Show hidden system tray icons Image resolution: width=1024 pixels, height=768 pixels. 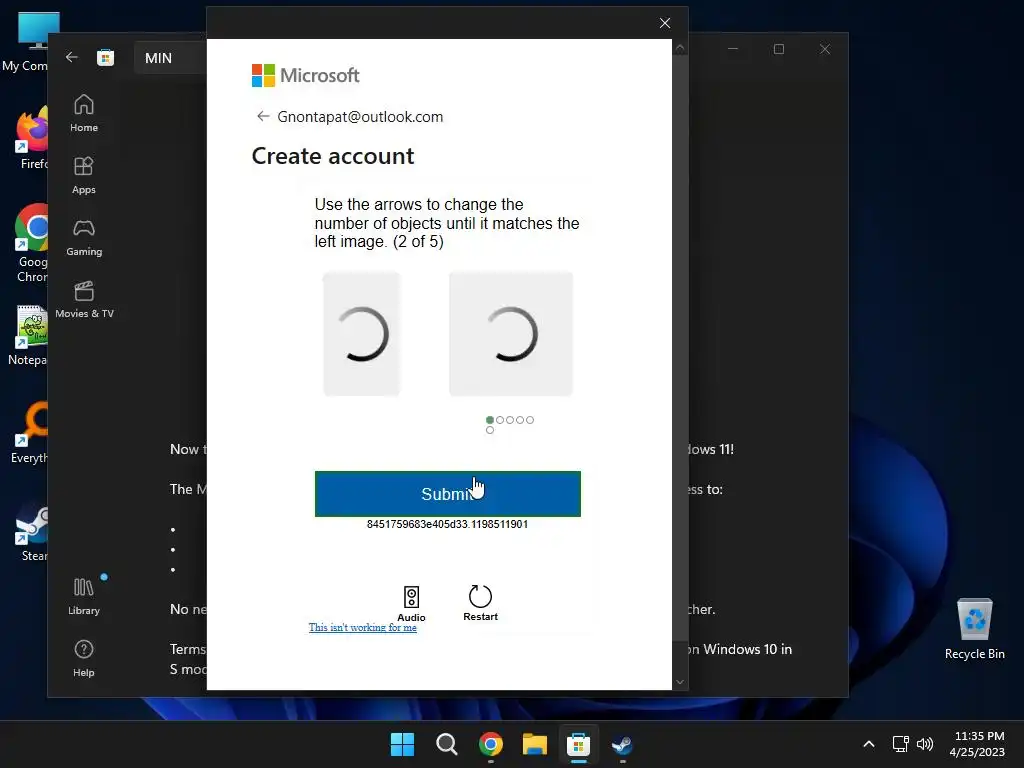pos(869,744)
